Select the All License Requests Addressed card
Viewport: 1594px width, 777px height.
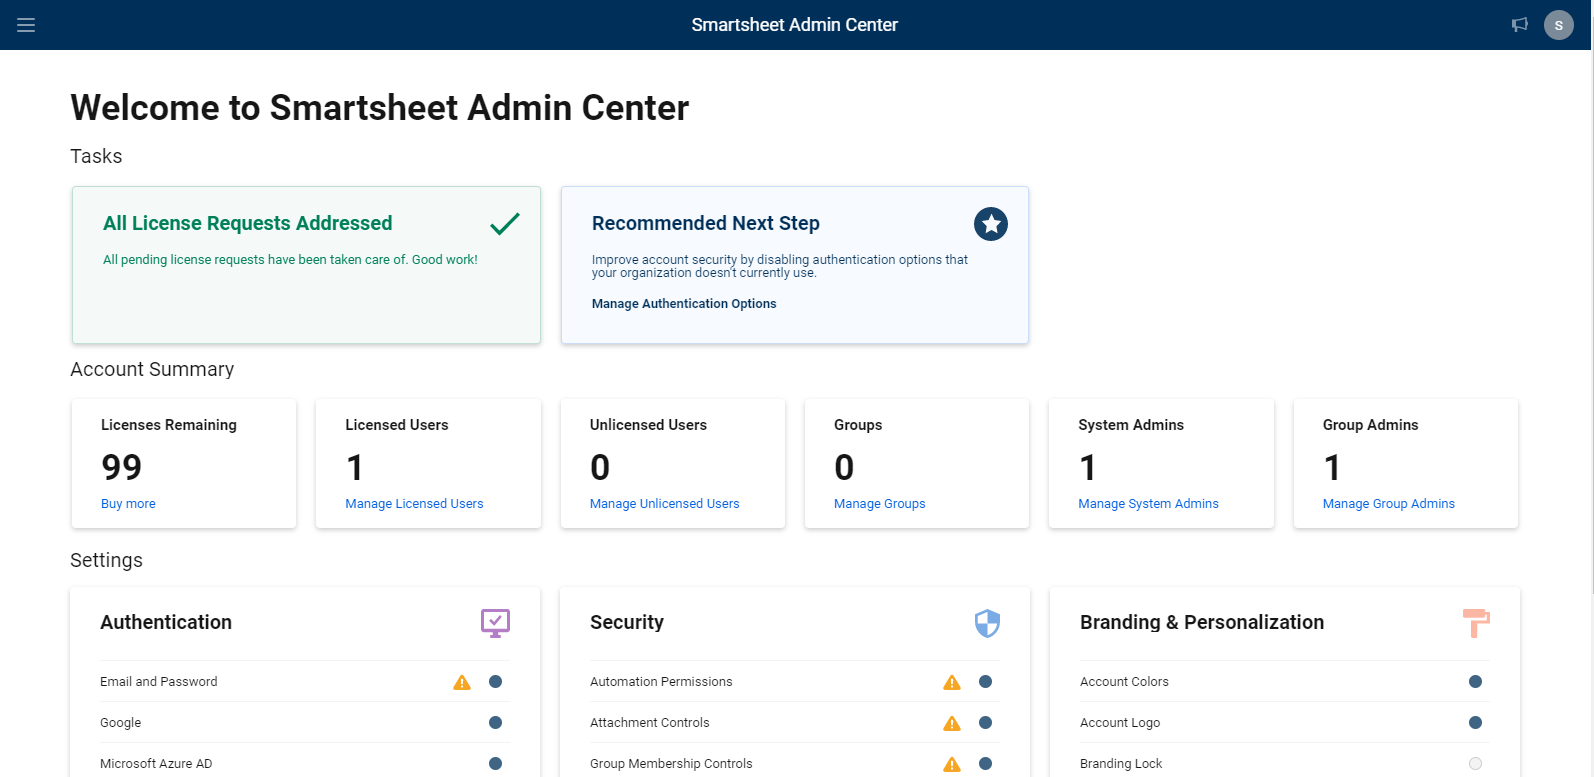(x=306, y=265)
